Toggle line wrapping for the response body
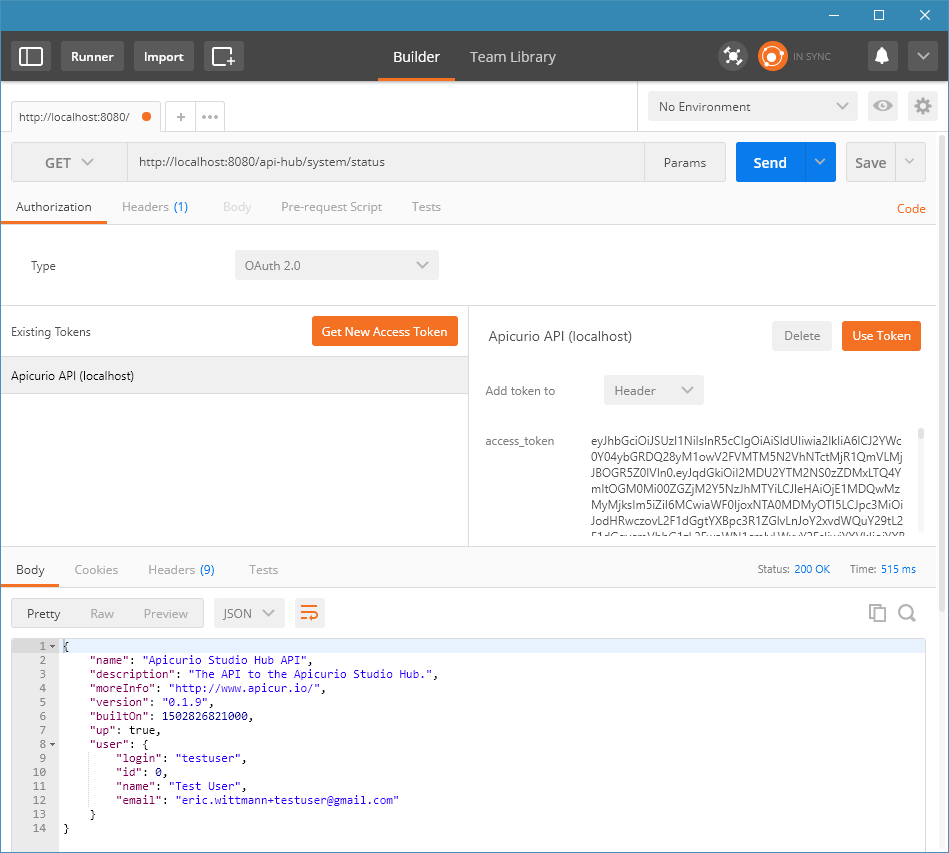 [x=309, y=612]
